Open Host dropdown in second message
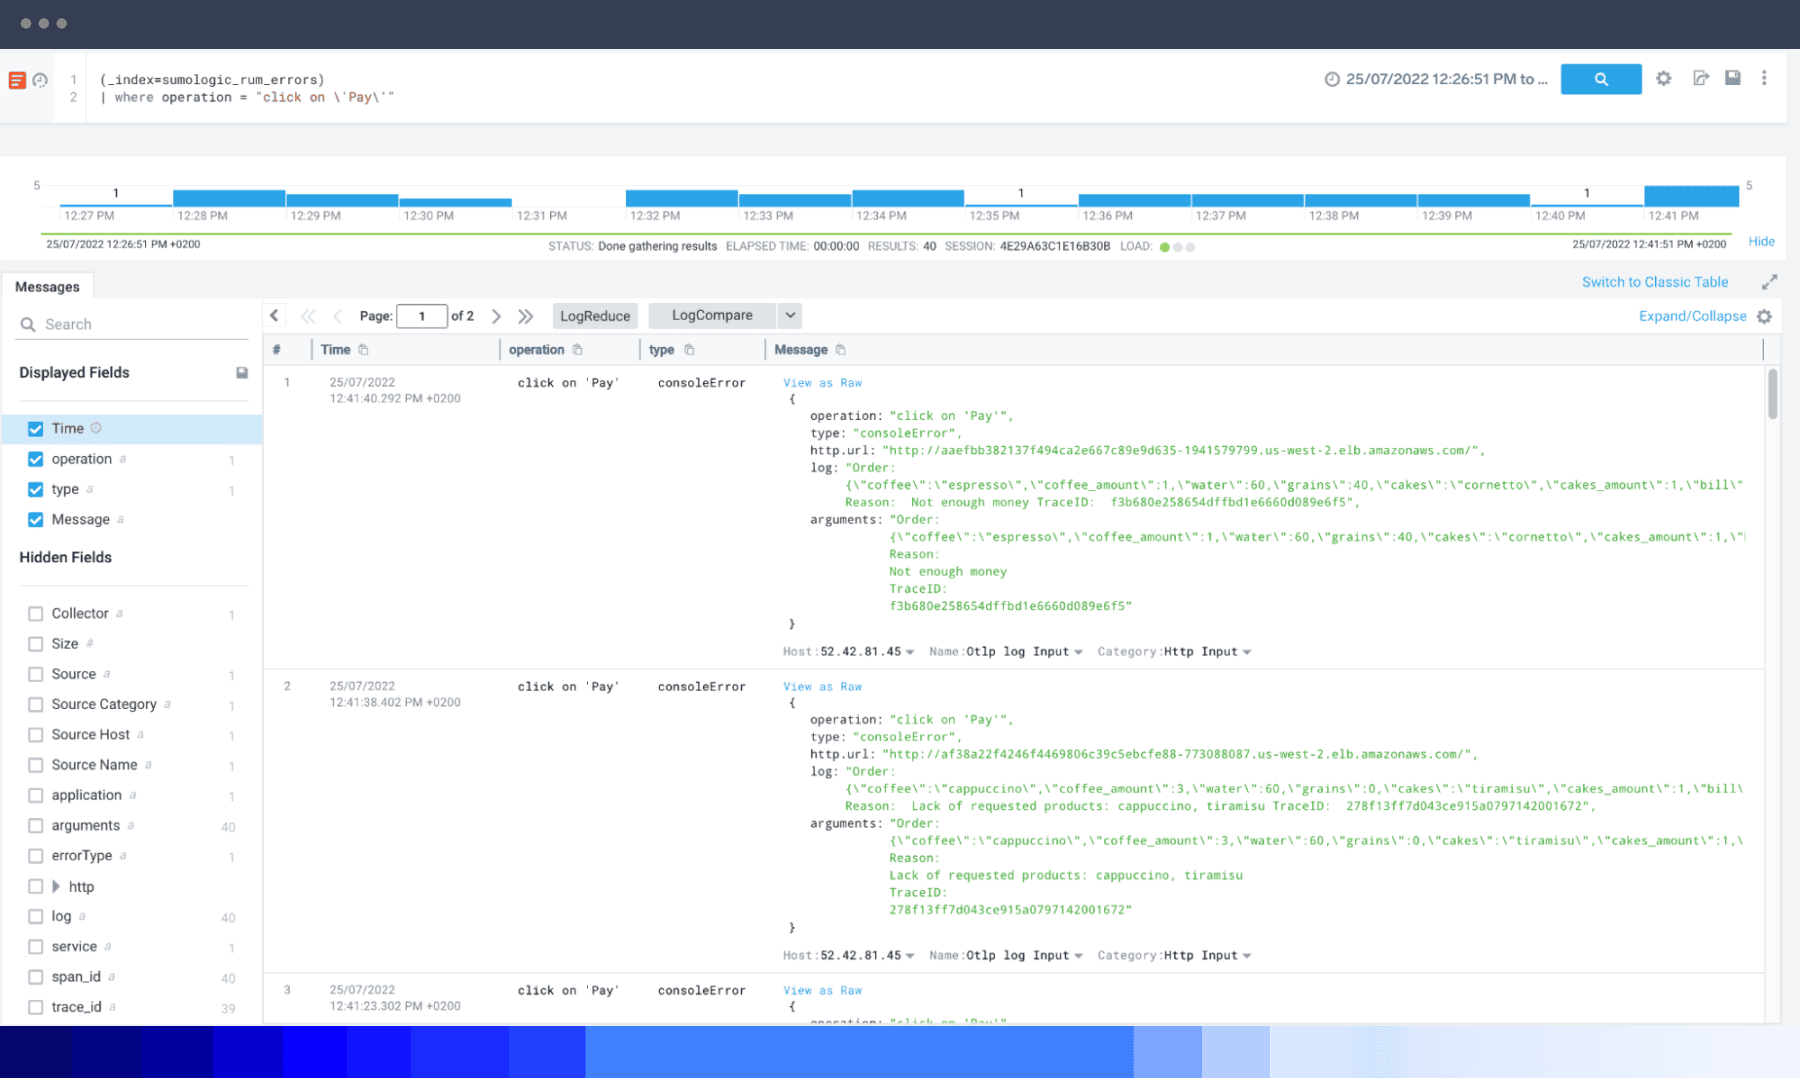 910,956
